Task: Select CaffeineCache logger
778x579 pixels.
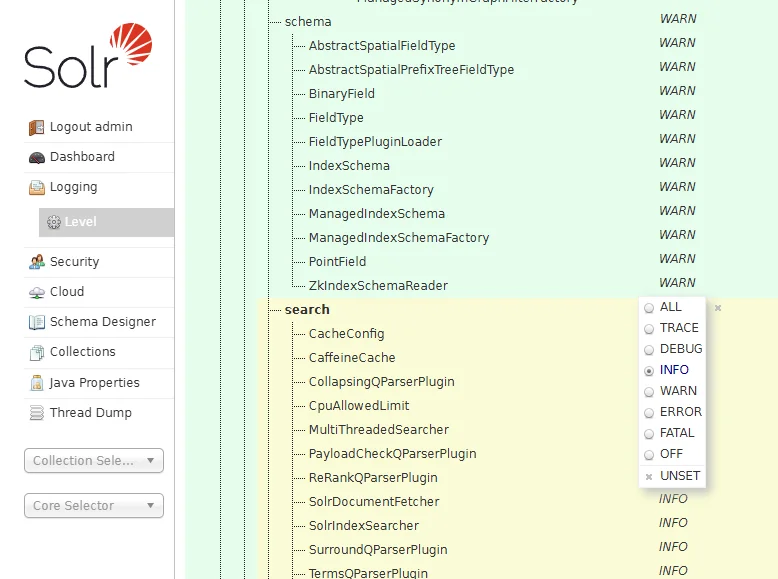Action: (352, 358)
